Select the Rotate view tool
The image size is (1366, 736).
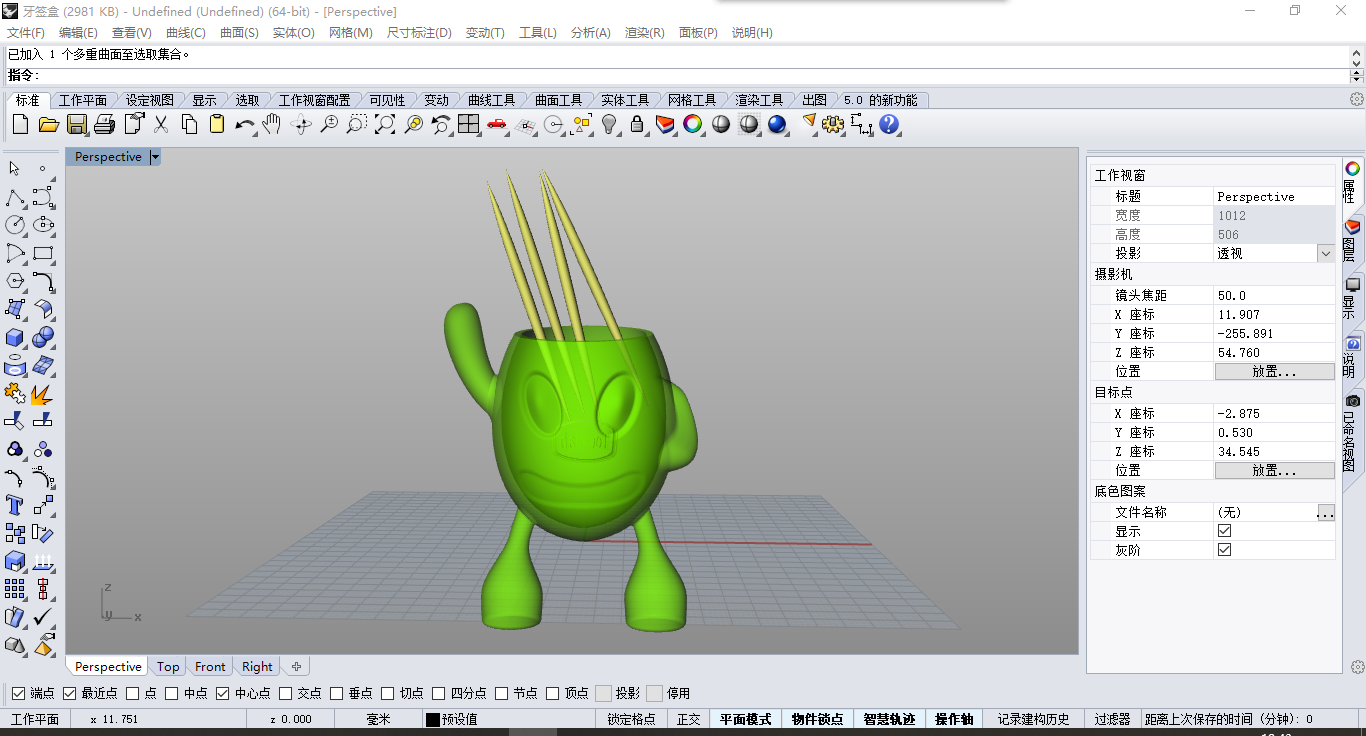tap(300, 124)
